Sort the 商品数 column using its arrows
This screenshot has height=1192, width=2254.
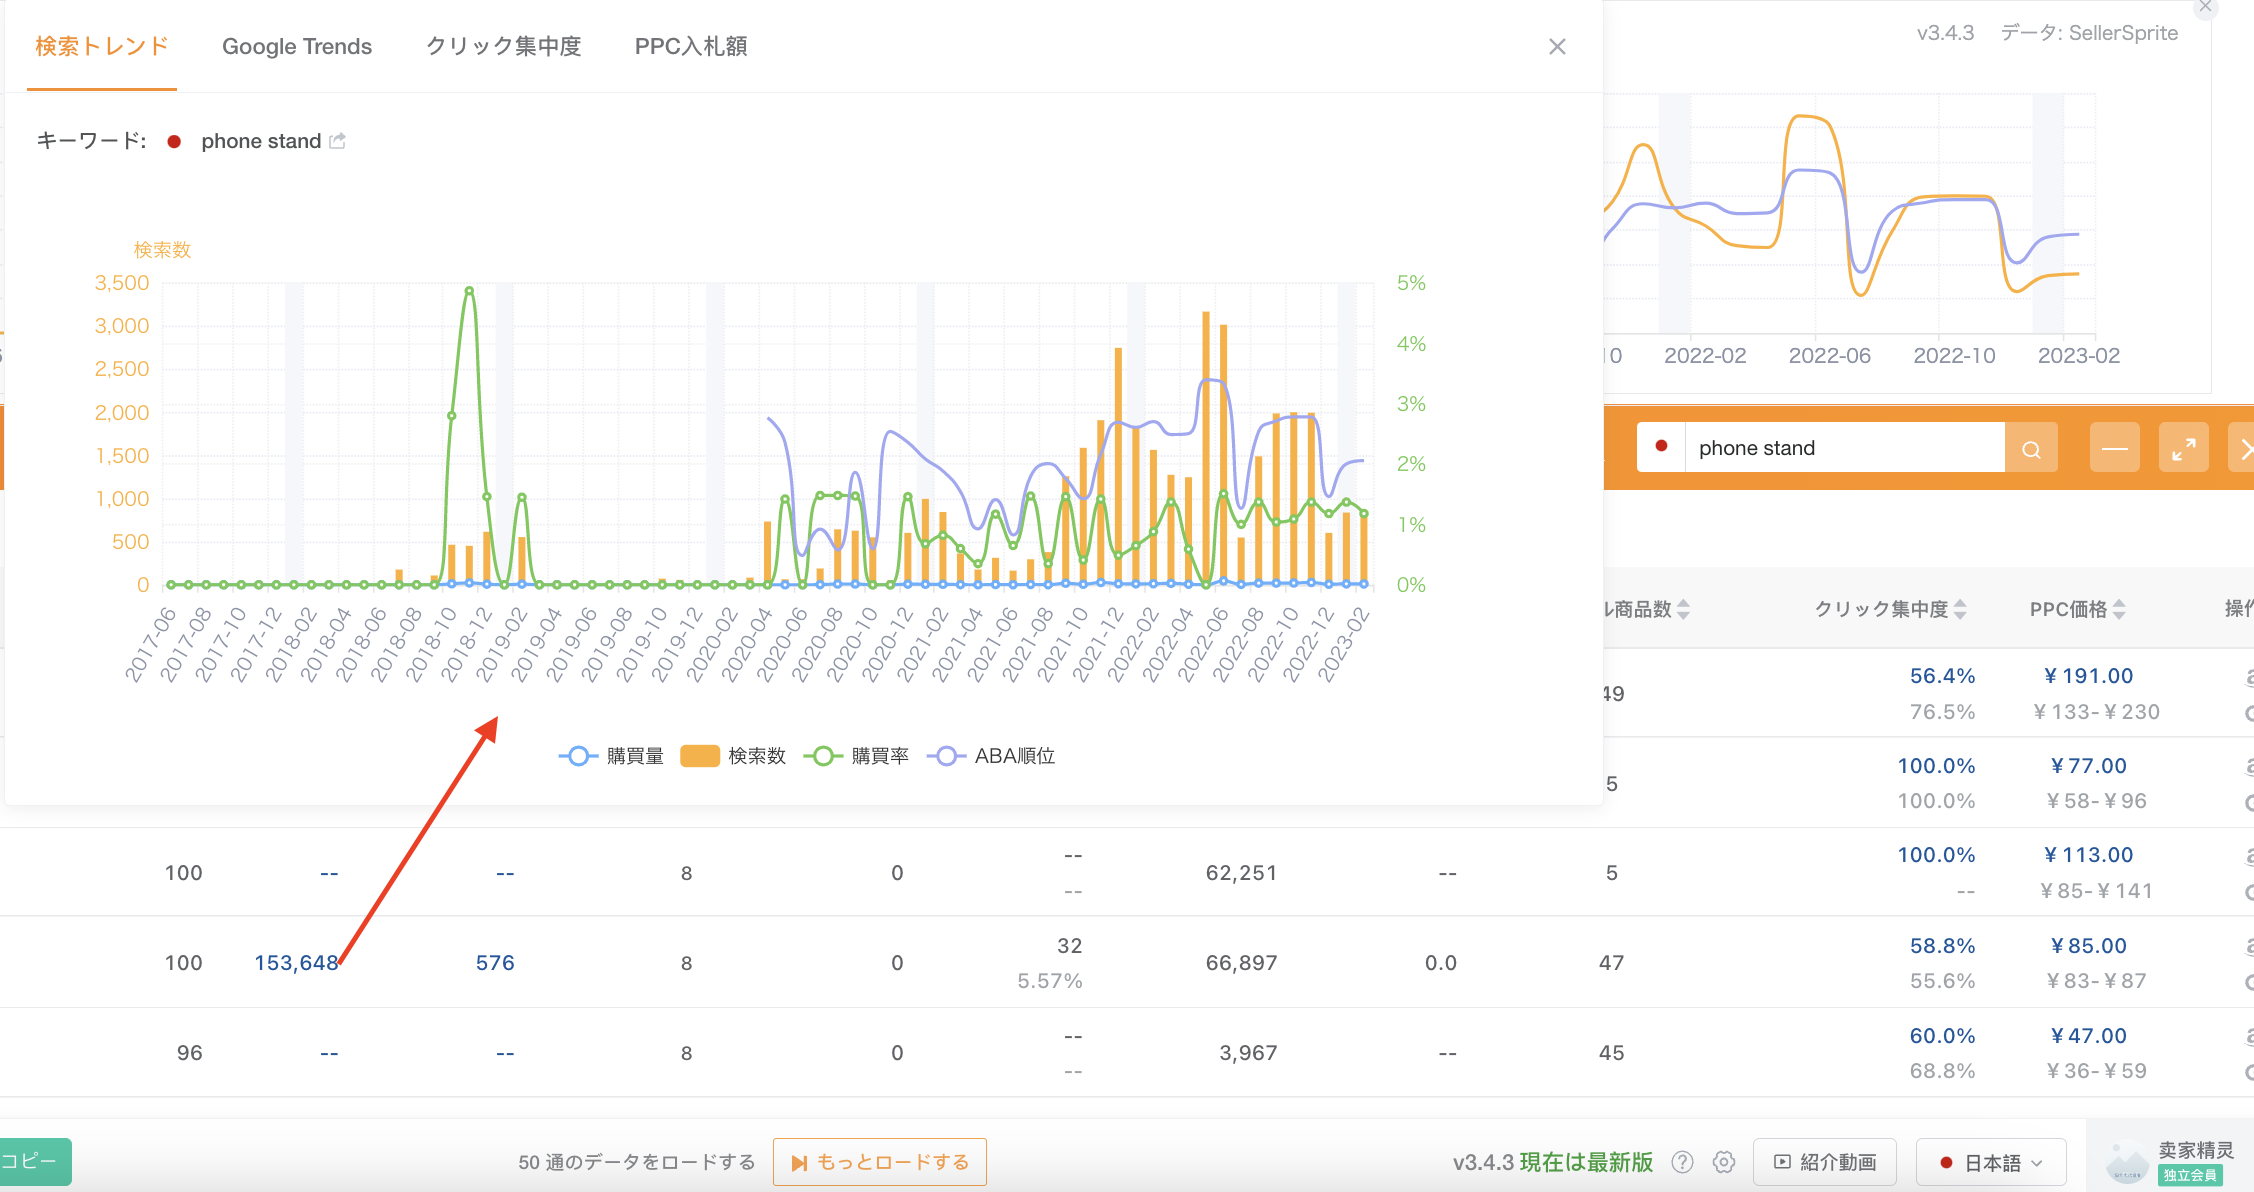pyautogui.click(x=1683, y=609)
